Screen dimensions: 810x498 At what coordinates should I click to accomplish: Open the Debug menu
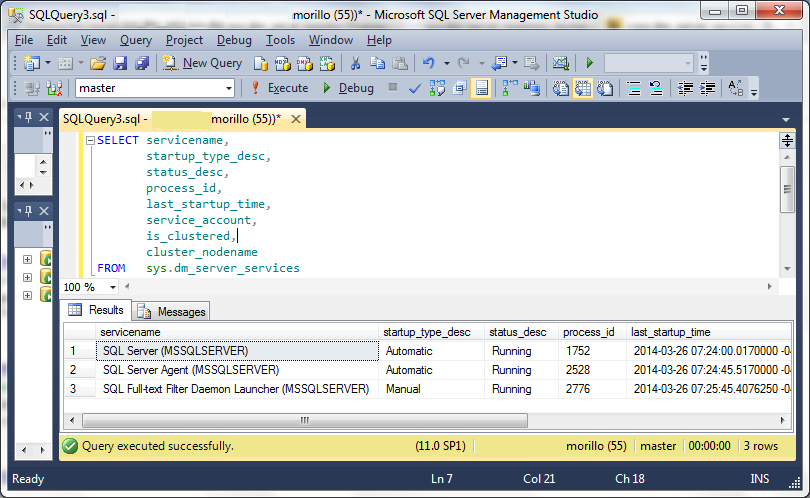tap(234, 40)
